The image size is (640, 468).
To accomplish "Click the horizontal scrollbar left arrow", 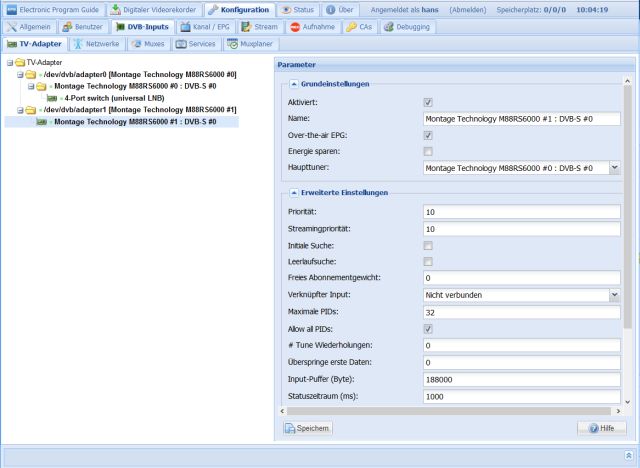I will pyautogui.click(x=282, y=411).
